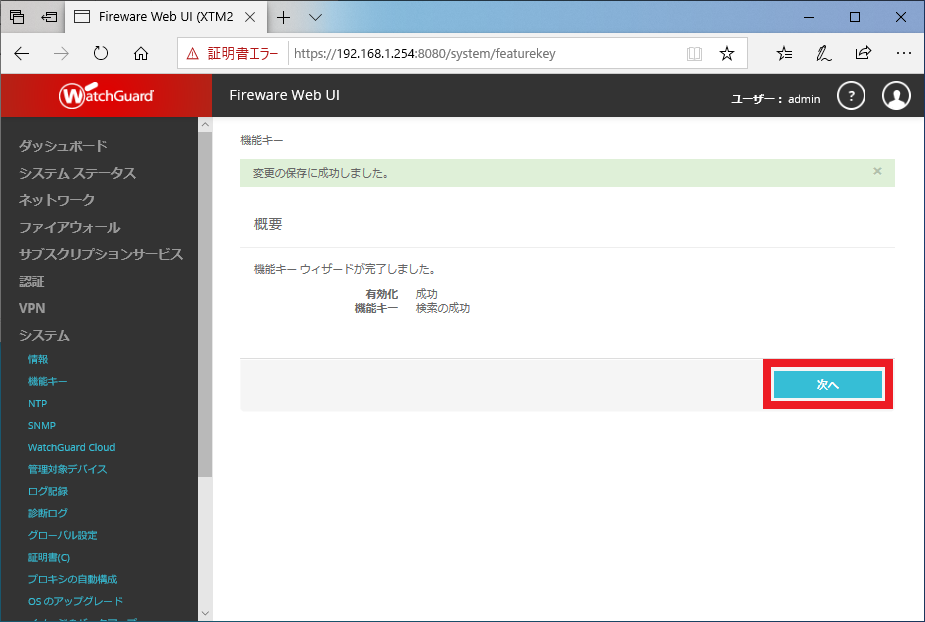
Task: Close the Fireware Web UI tab
Action: 250,17
